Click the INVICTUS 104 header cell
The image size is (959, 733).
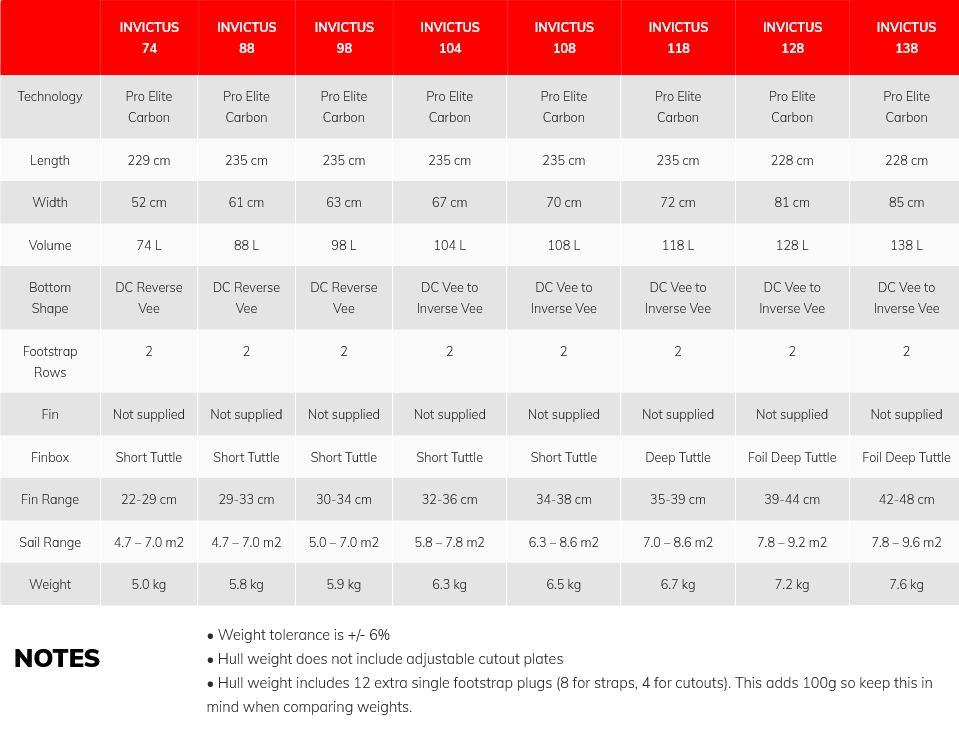point(450,37)
